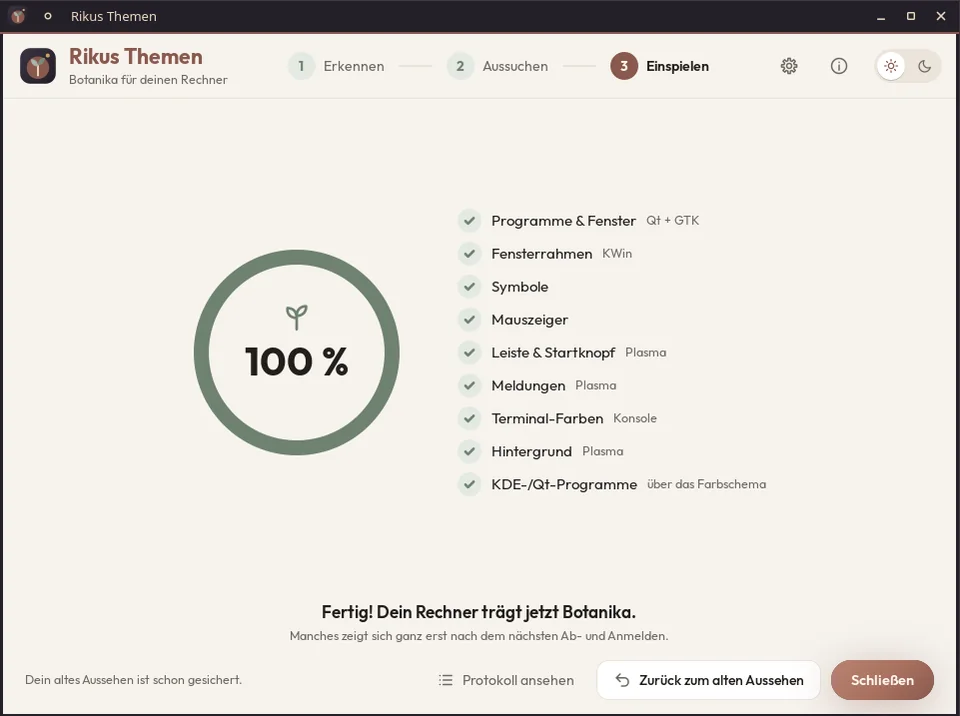960x716 pixels.
Task: Click the 'KDE-/Qt-Programme' label
Action: (564, 485)
